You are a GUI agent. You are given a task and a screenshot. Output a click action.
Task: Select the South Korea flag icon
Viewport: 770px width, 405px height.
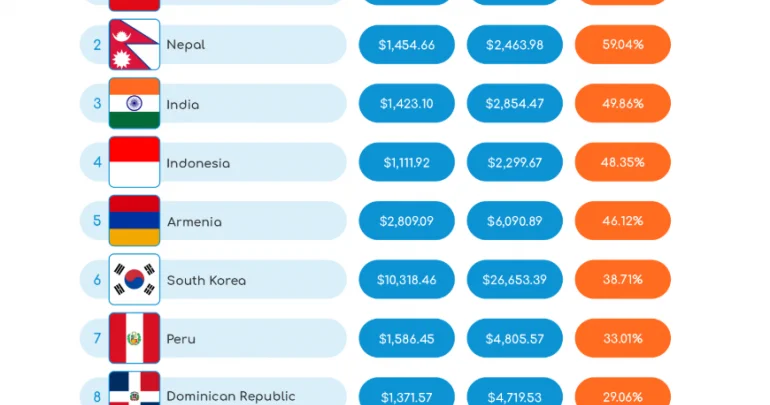click(x=134, y=279)
